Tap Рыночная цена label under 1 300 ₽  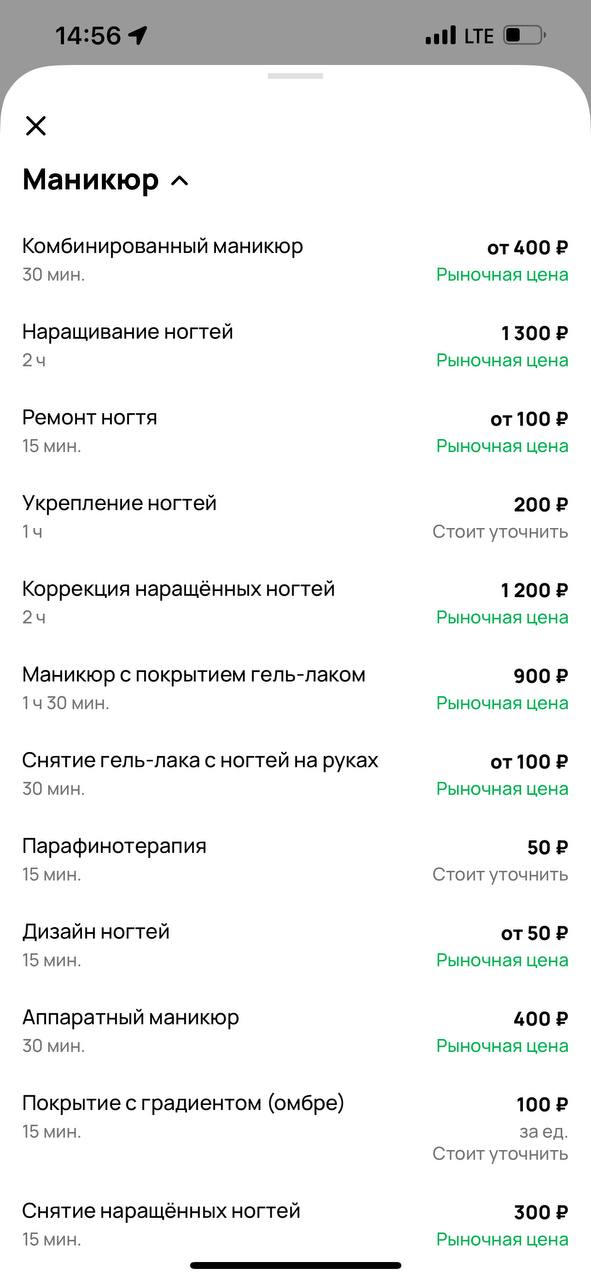[502, 360]
